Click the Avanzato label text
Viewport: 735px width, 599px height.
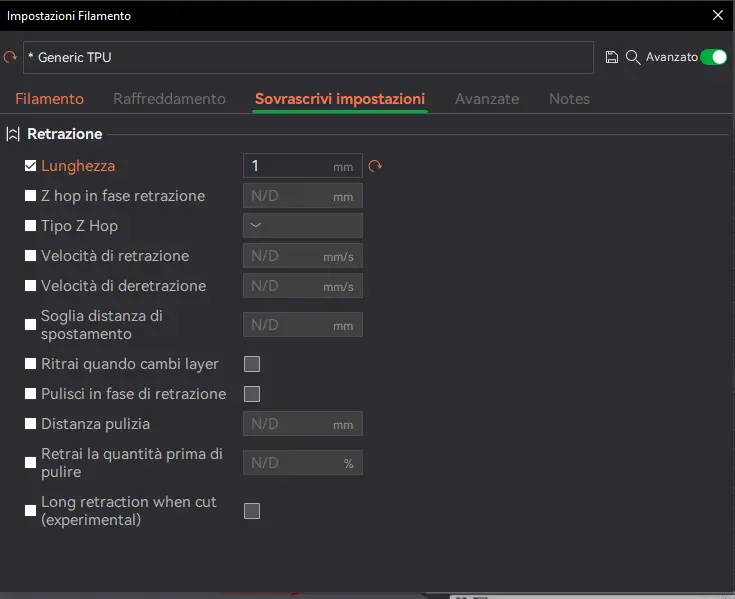[x=672, y=57]
